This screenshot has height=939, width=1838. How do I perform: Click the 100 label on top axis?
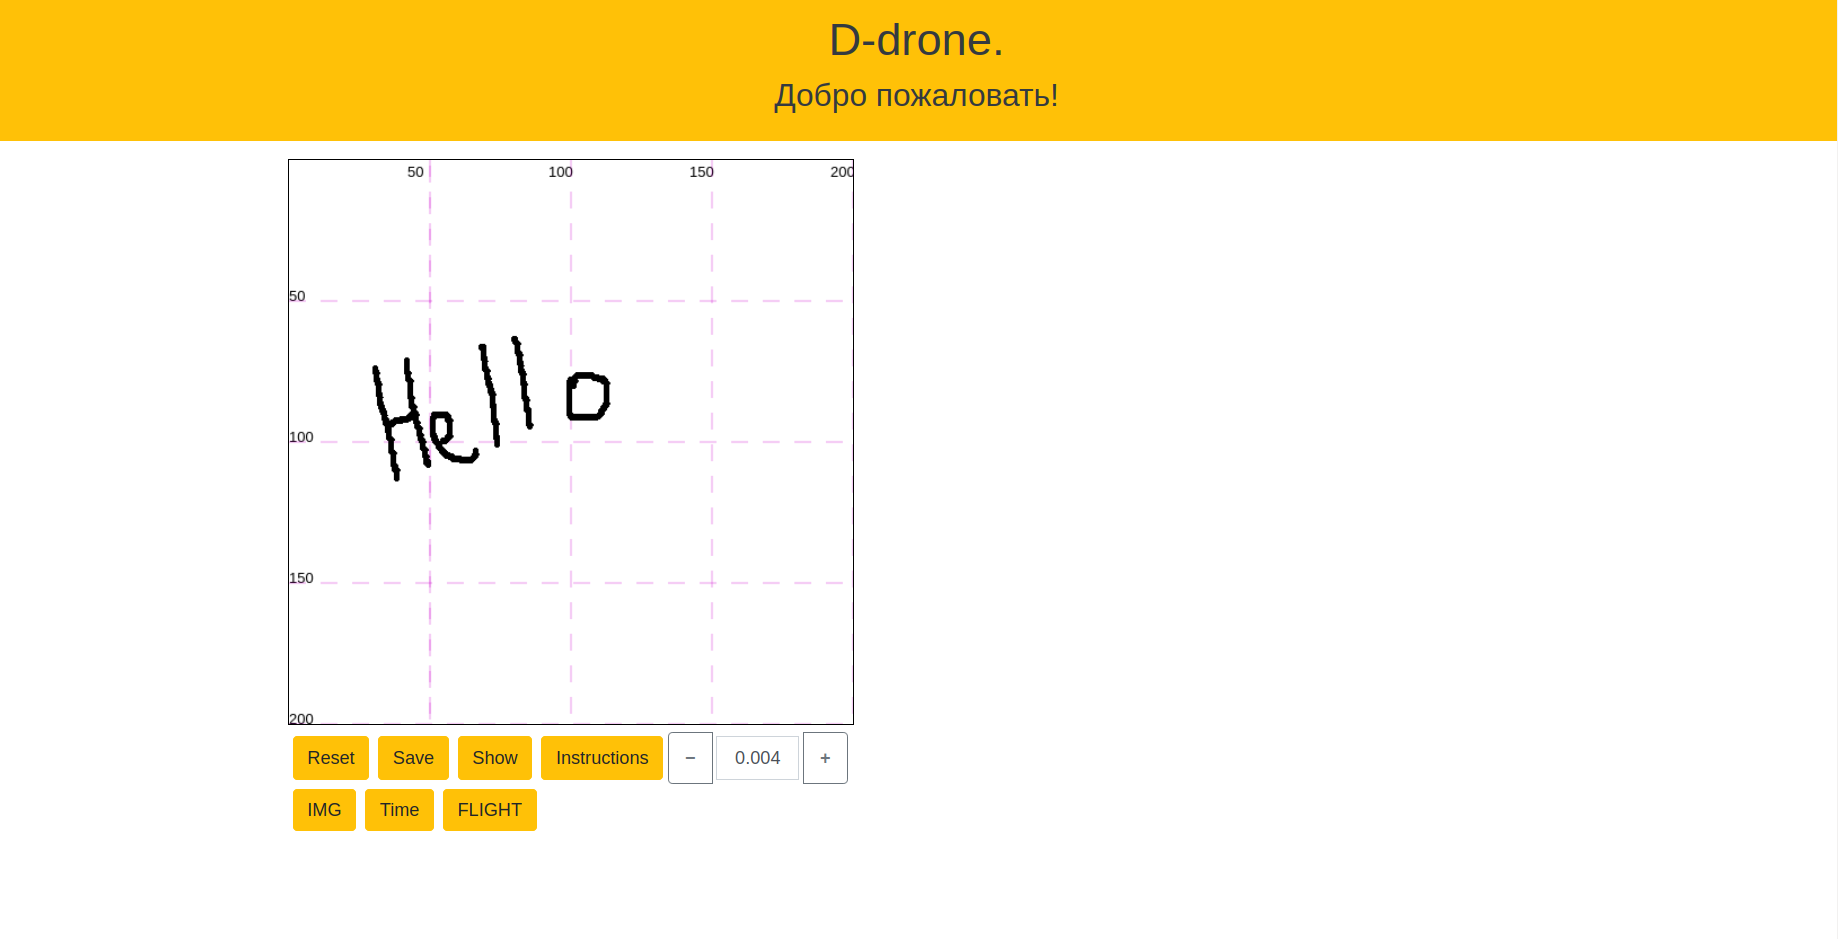point(560,172)
